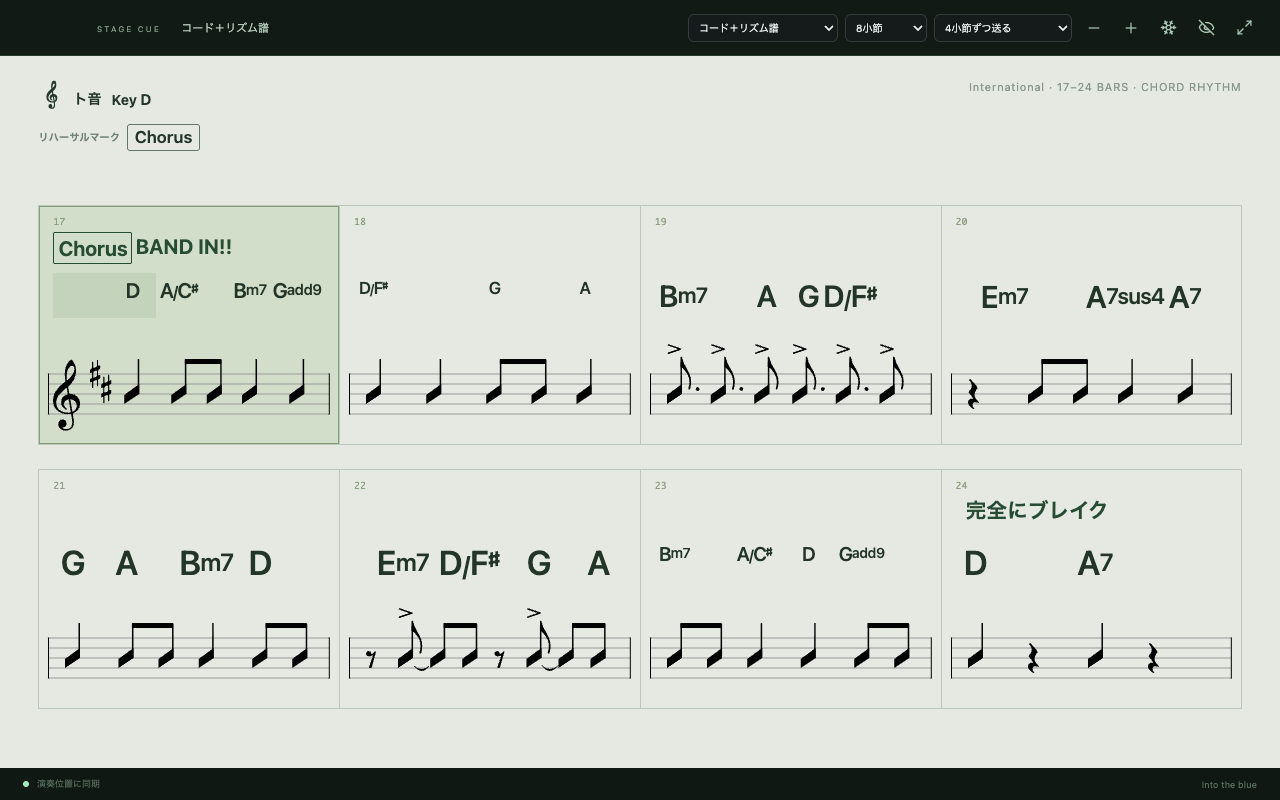Click the bar 19 accented rhythm staff
Image resolution: width=1280 pixels, height=800 pixels.
(791, 380)
